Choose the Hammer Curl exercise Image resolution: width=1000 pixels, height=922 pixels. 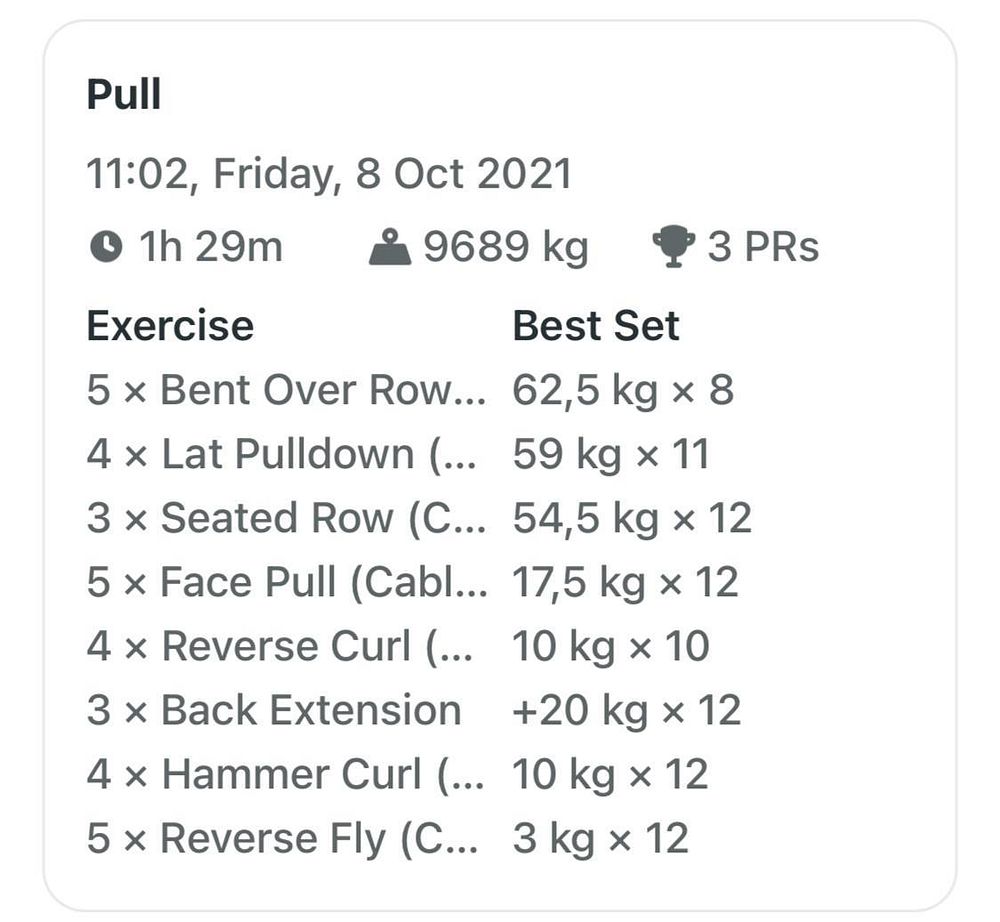(285, 774)
